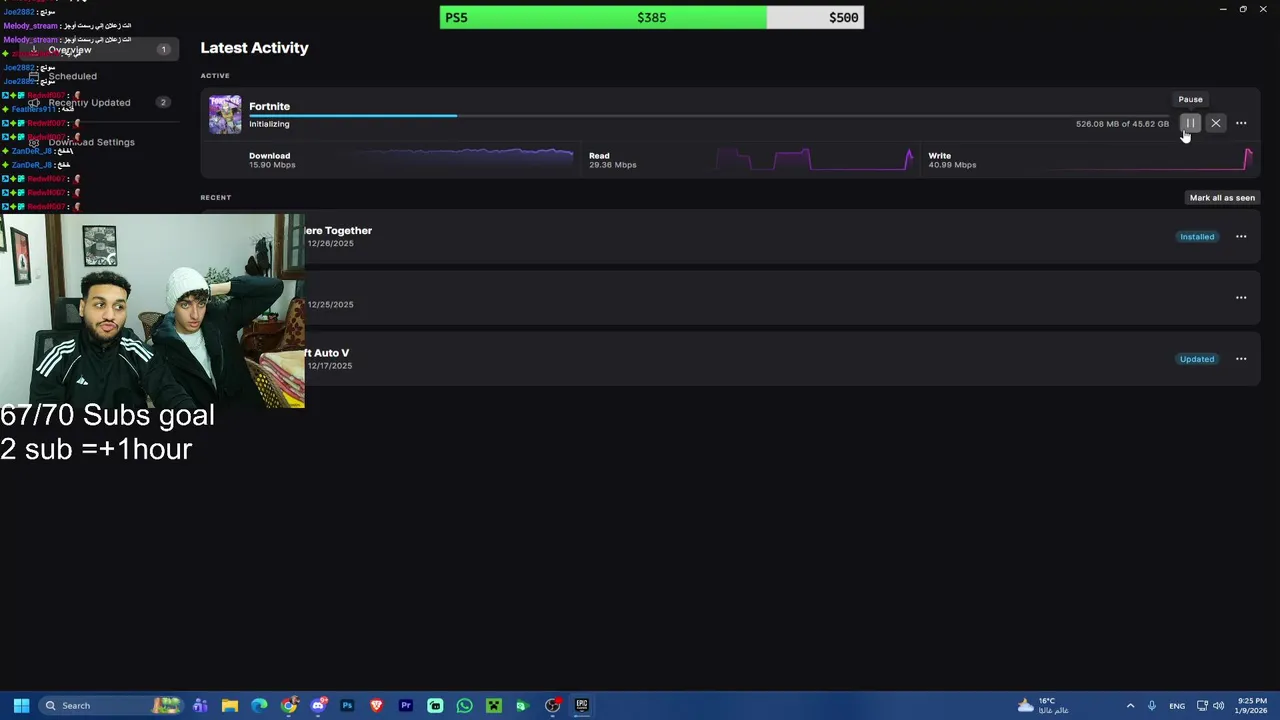
Task: Open Brave browser from the taskbar
Action: (376, 705)
